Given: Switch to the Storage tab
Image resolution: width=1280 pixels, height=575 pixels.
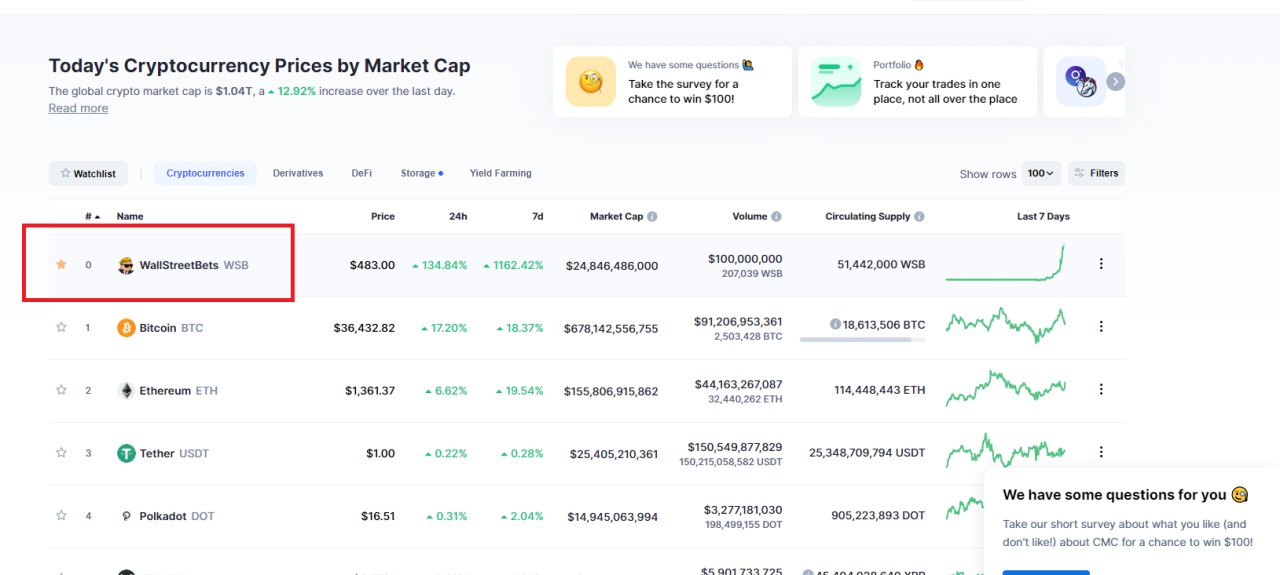Looking at the screenshot, I should 422,173.
